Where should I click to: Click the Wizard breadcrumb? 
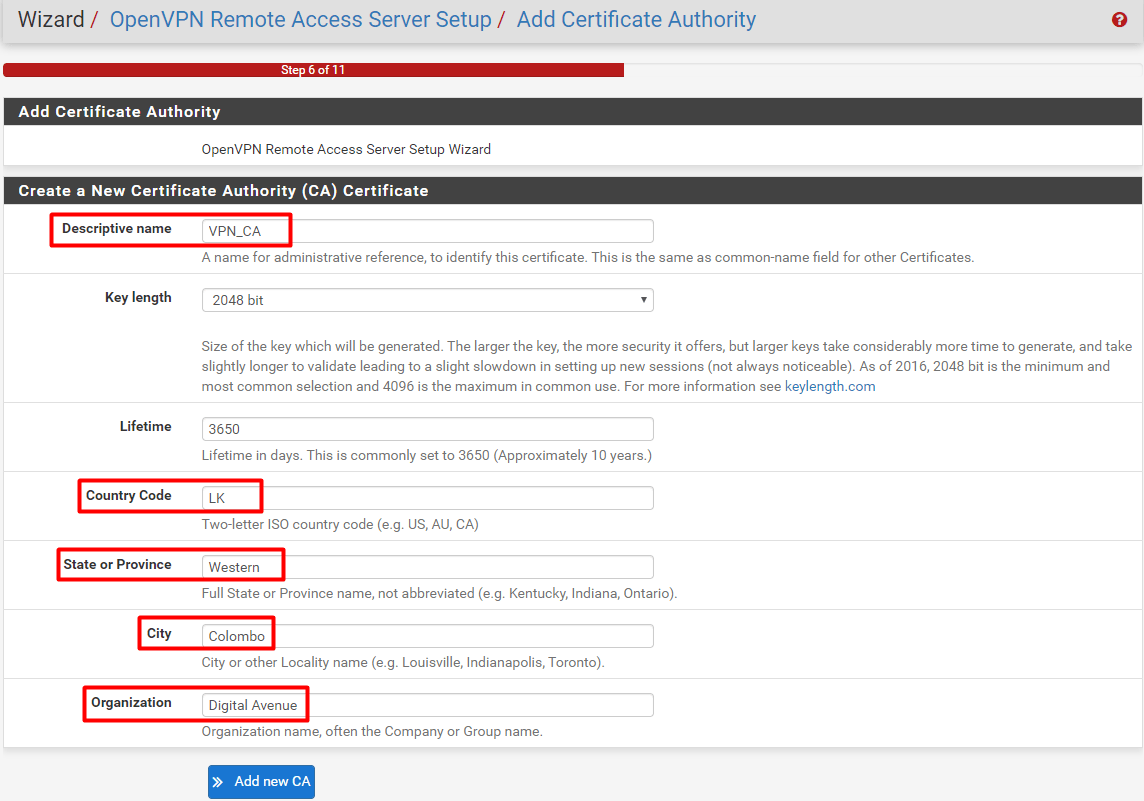[x=51, y=20]
